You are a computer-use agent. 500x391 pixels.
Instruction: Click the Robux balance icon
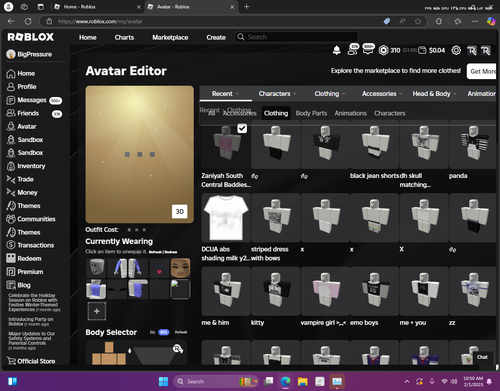pyautogui.click(x=383, y=50)
